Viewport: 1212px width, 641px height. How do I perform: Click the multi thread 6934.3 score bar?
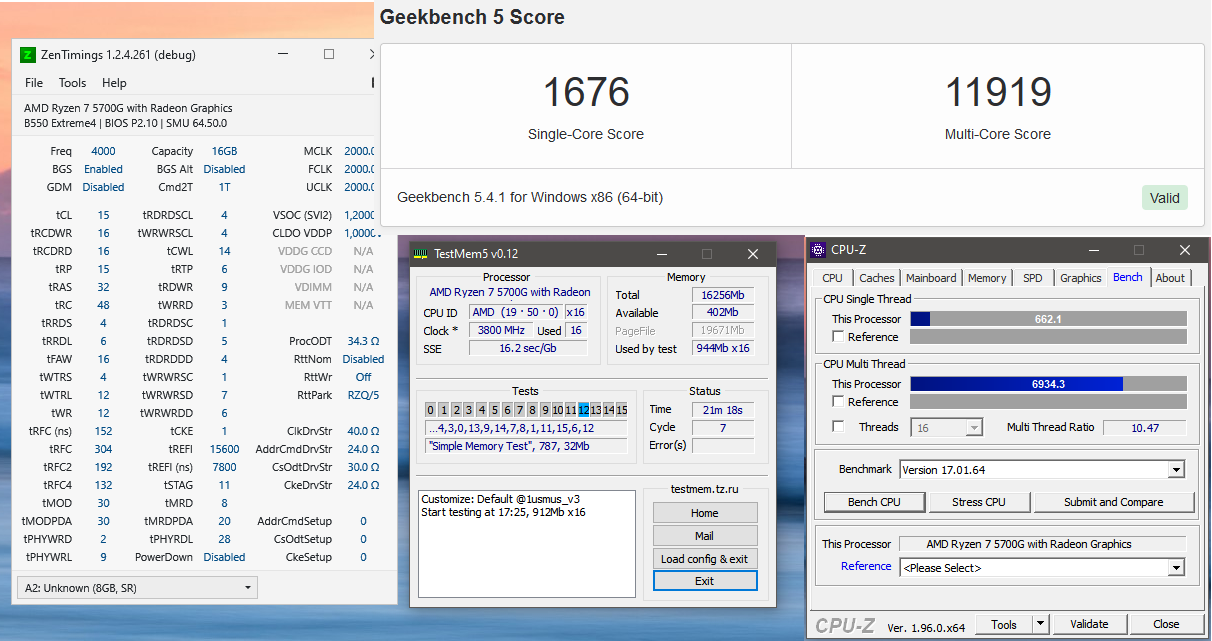point(1048,384)
